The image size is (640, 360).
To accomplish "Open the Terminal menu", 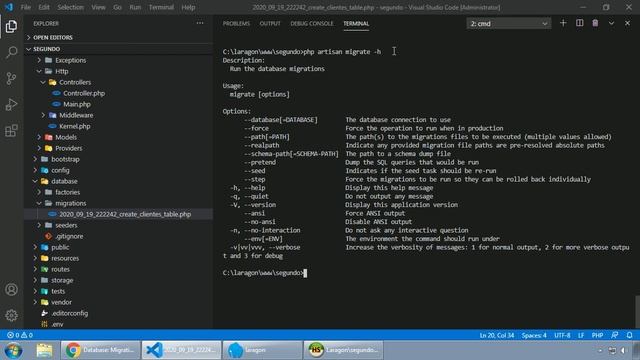I will tap(161, 7).
